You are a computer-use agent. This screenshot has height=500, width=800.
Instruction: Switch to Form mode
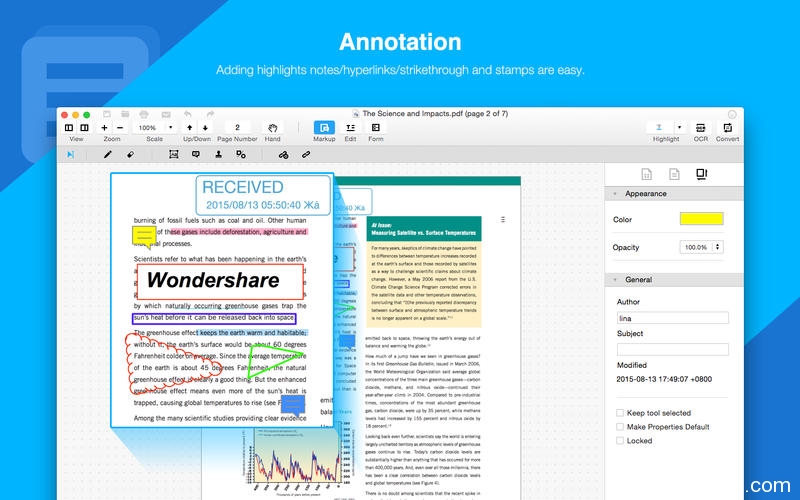pyautogui.click(x=376, y=128)
